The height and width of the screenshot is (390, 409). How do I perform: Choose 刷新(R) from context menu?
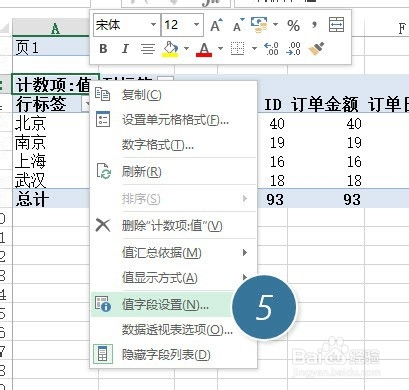174,172
